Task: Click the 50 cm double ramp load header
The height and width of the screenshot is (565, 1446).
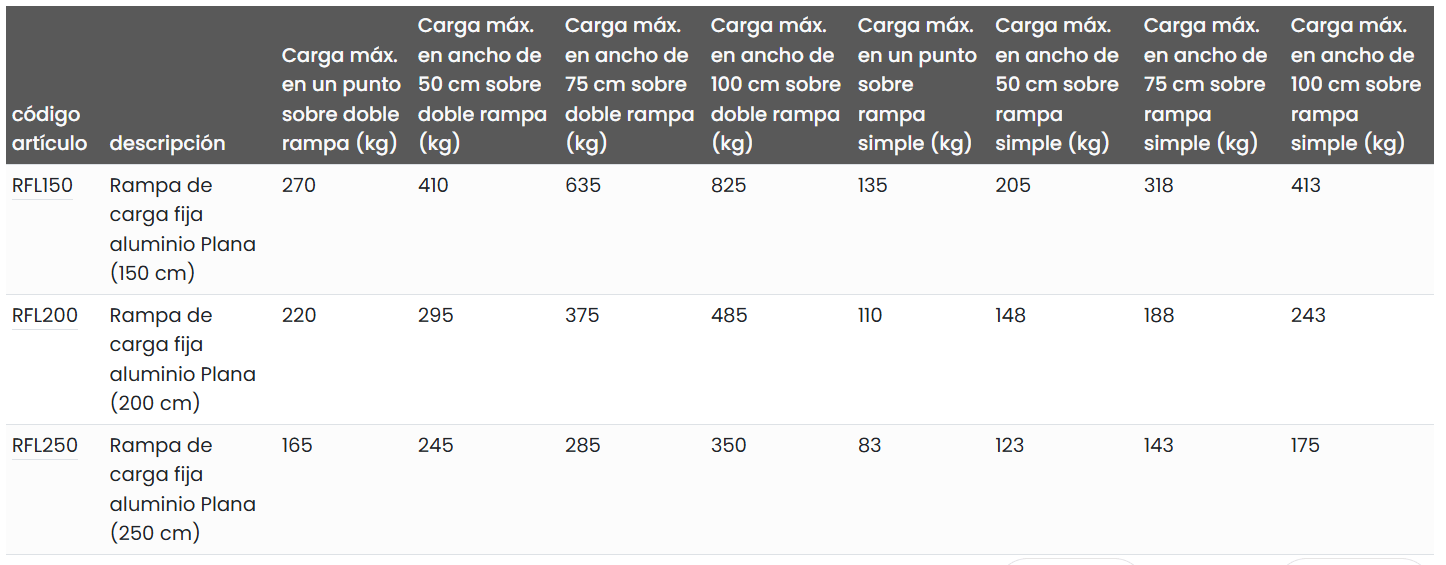Action: pos(481,85)
